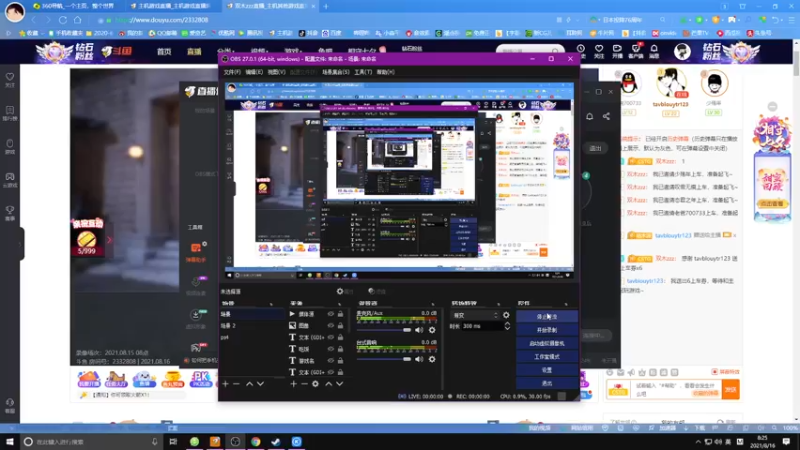Open settings gear for 台式音响 mixer channel
This screenshot has height=450, width=800.
(432, 359)
